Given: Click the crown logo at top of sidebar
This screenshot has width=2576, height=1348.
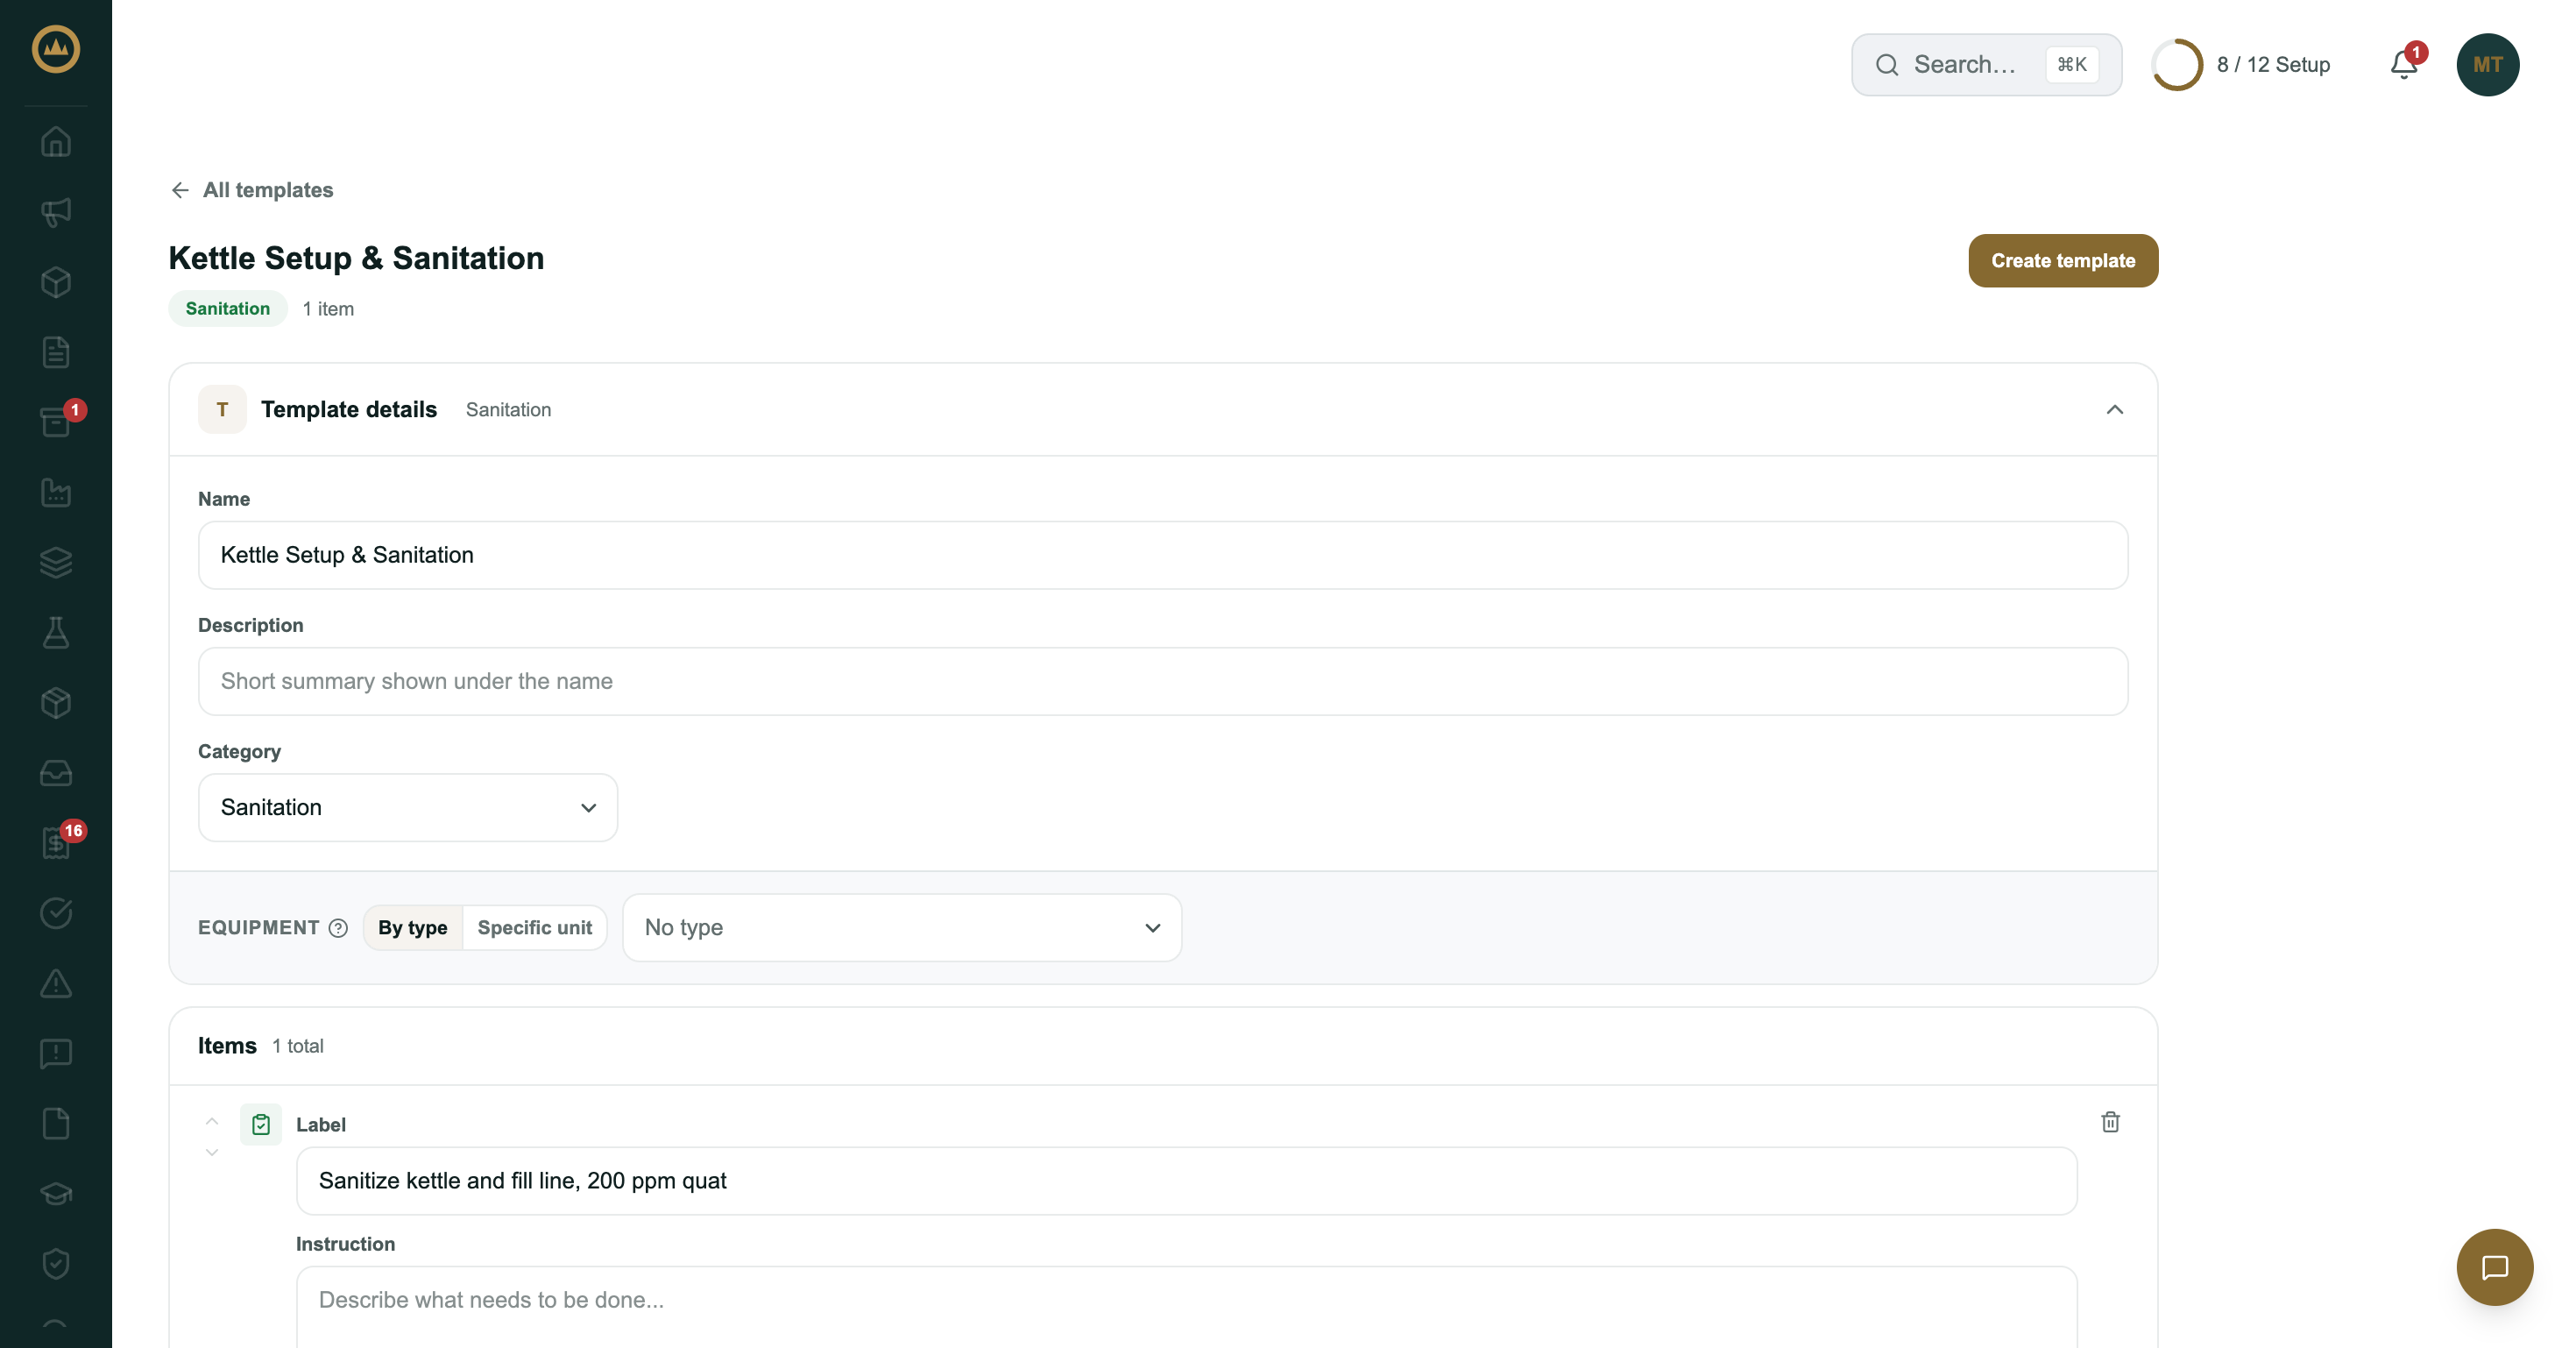Looking at the screenshot, I should tap(56, 49).
